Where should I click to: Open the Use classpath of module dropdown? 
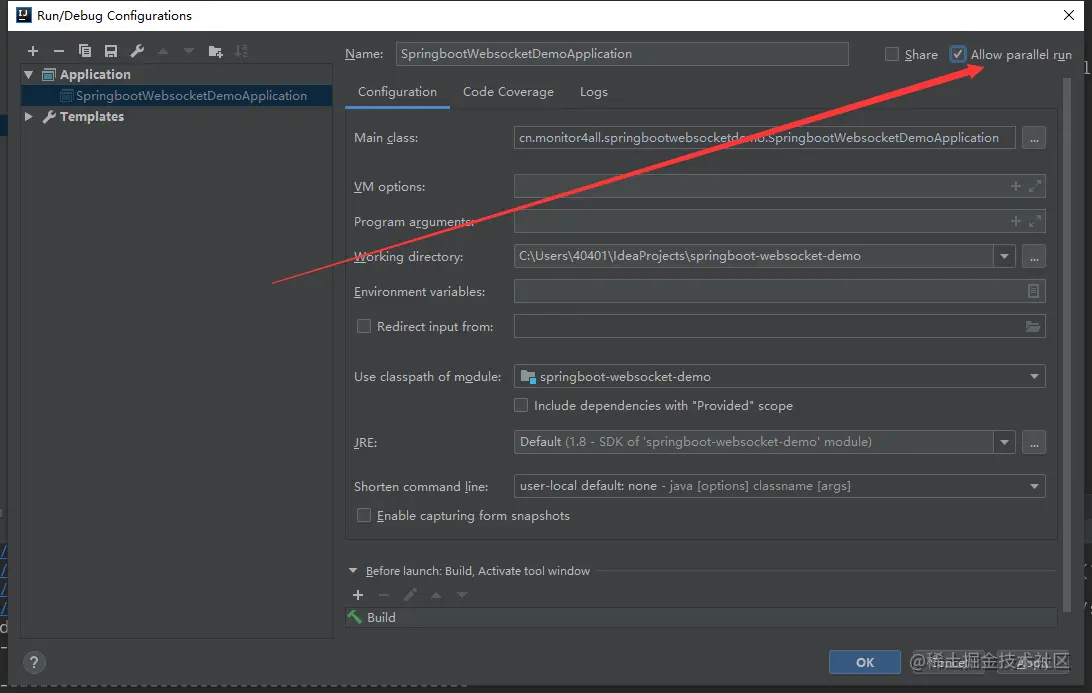click(1034, 377)
